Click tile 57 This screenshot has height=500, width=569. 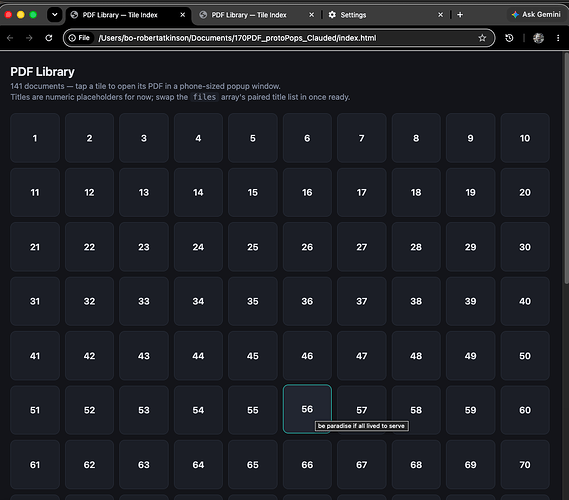pos(361,410)
